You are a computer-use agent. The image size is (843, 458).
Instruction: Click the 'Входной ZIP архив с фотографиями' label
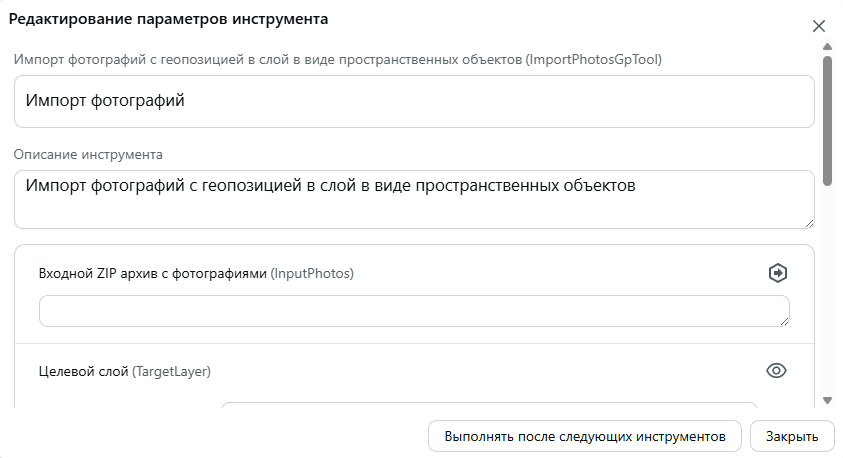point(153,274)
